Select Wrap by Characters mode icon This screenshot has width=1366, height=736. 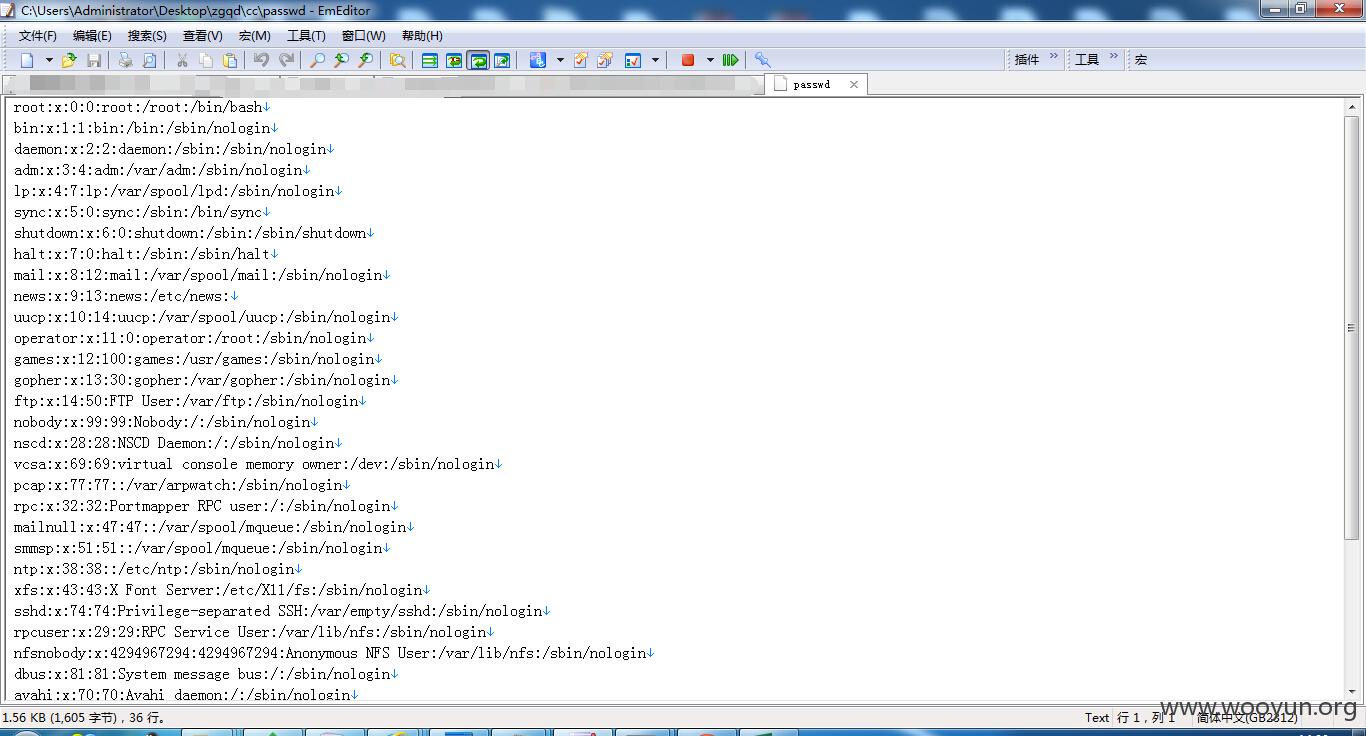454,60
